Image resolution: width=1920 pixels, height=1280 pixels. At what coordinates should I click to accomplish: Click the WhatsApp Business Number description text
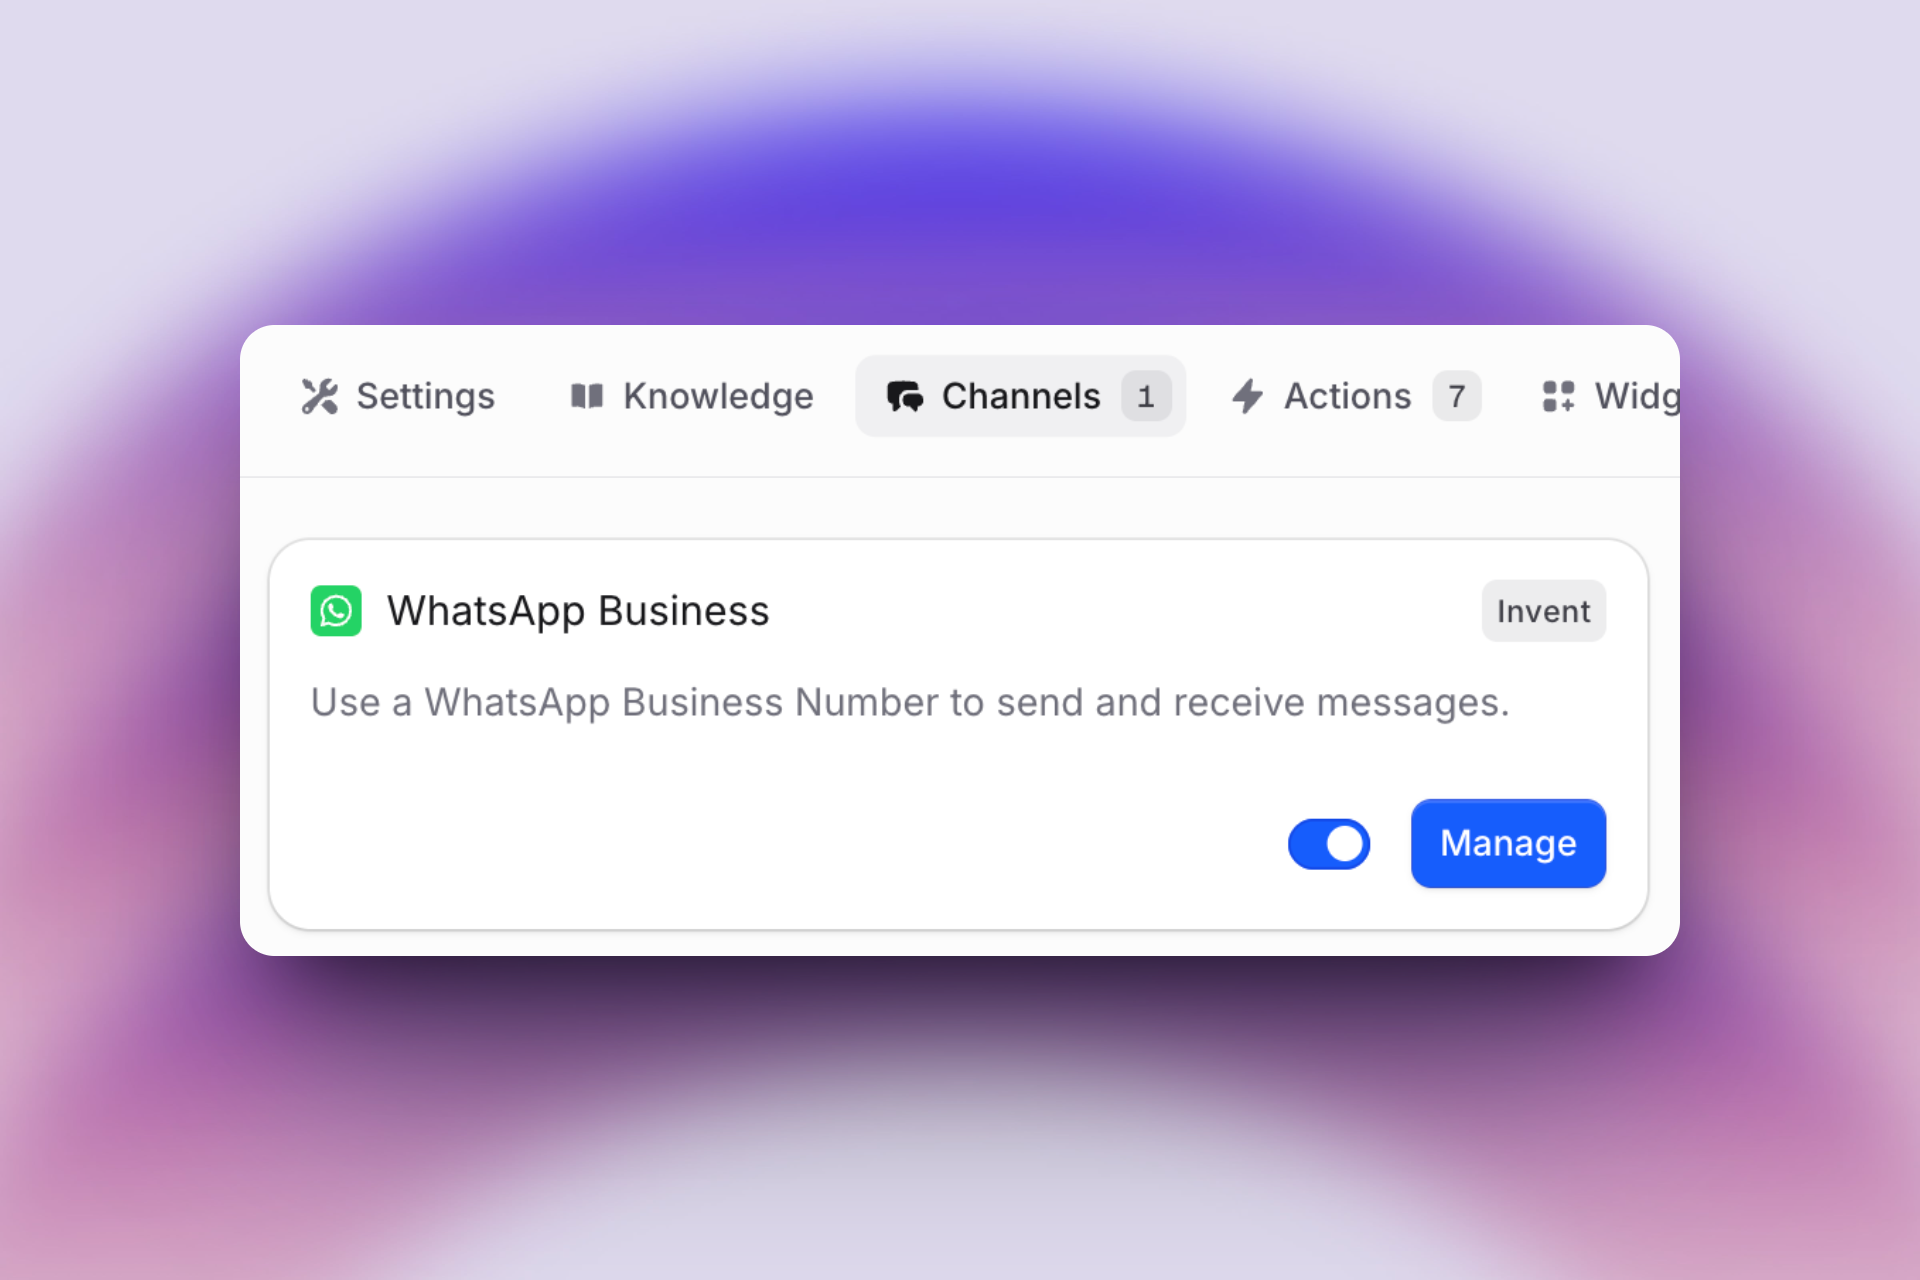[910, 702]
